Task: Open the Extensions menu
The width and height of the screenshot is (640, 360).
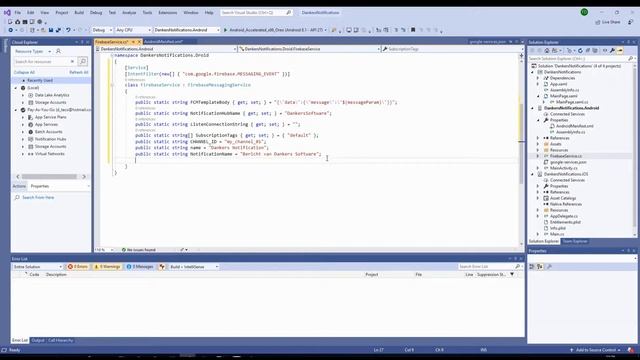Action: (167, 13)
